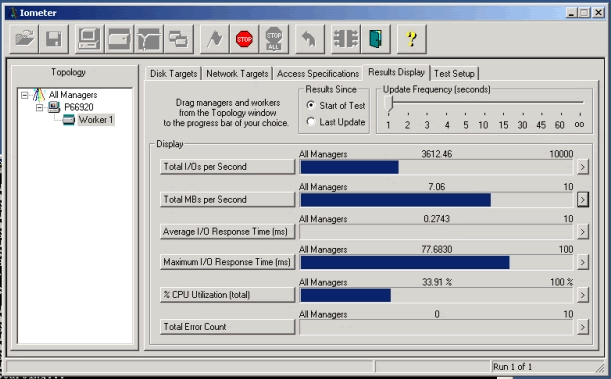611x379 pixels.
Task: Stop the current test with the red STOP icon
Action: click(244, 39)
